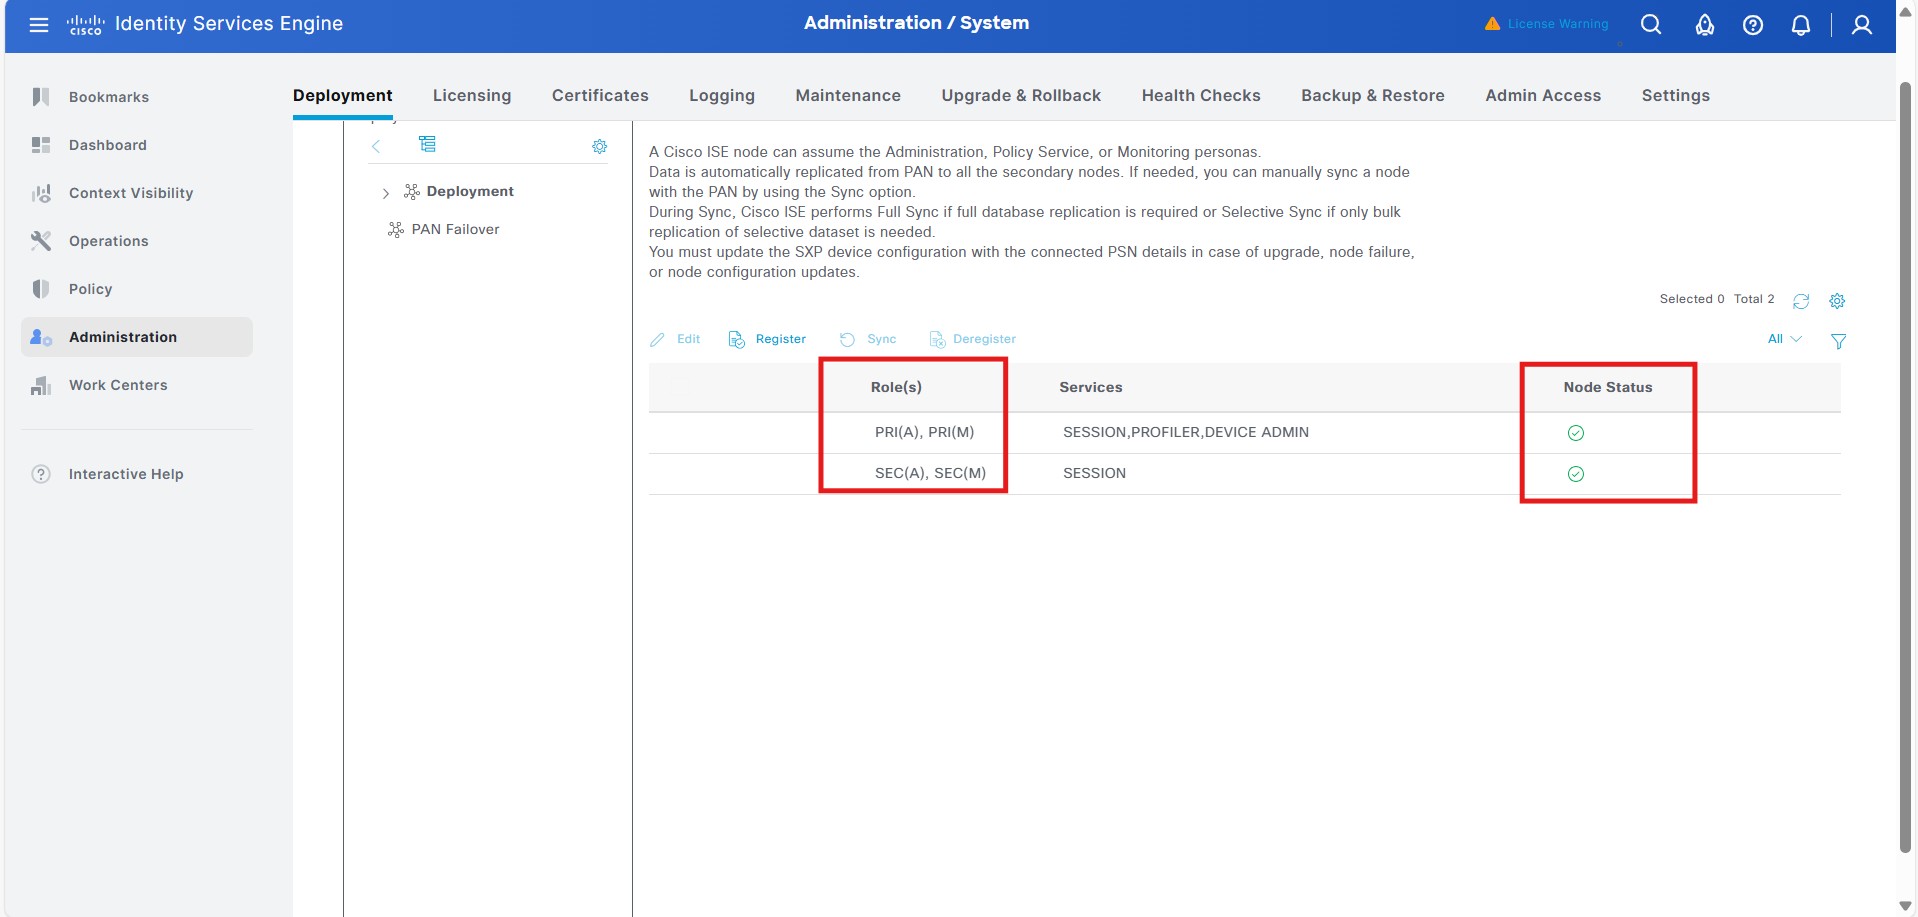Switch to the Certificates tab

pyautogui.click(x=600, y=96)
